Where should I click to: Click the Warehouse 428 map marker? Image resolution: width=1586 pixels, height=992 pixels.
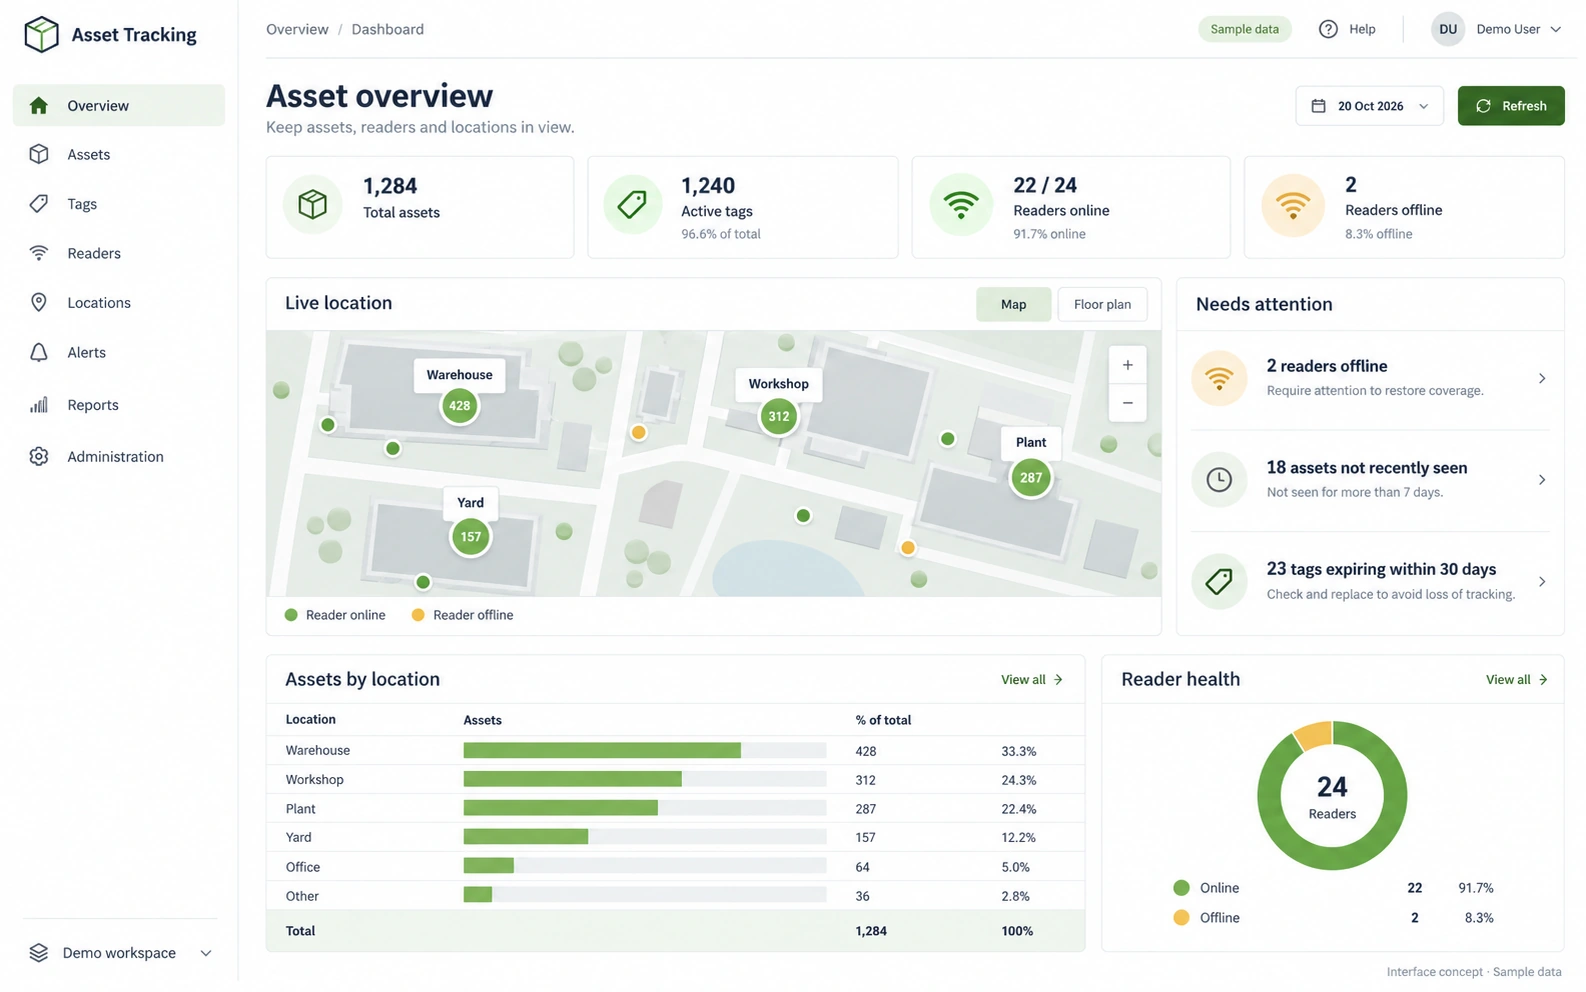pos(459,406)
